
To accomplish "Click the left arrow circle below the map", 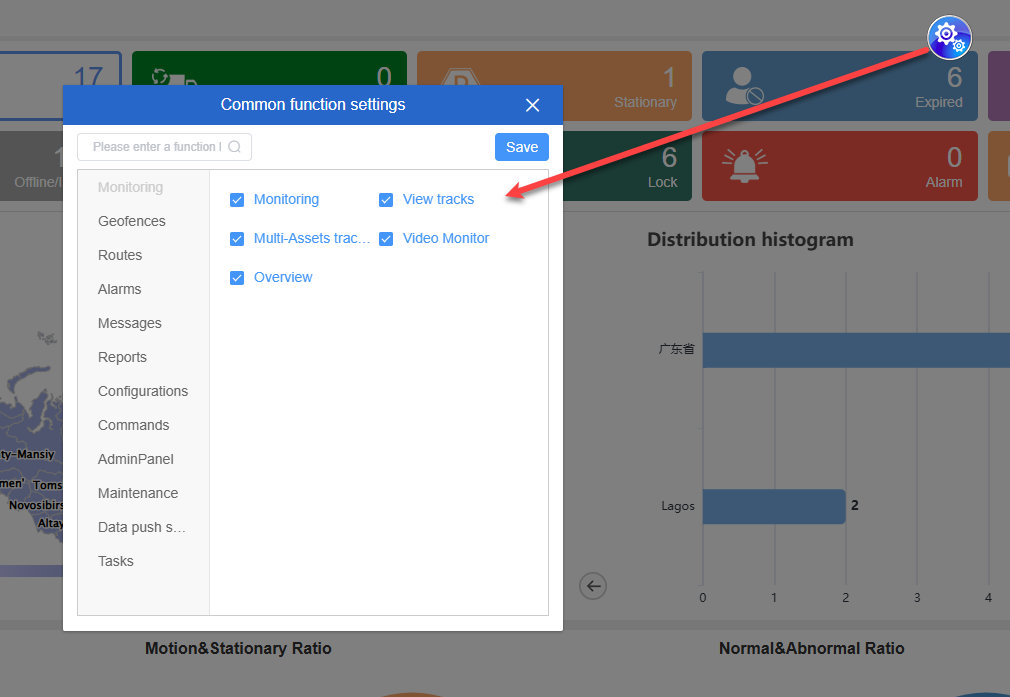I will [x=593, y=586].
